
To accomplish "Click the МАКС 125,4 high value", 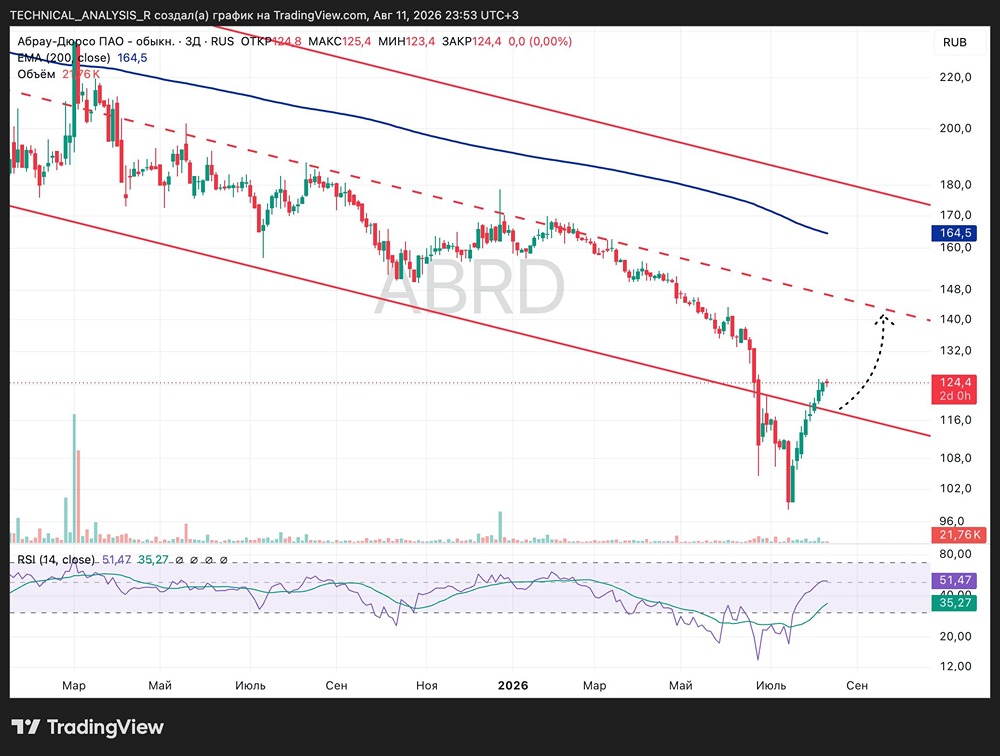I will click(339, 41).
